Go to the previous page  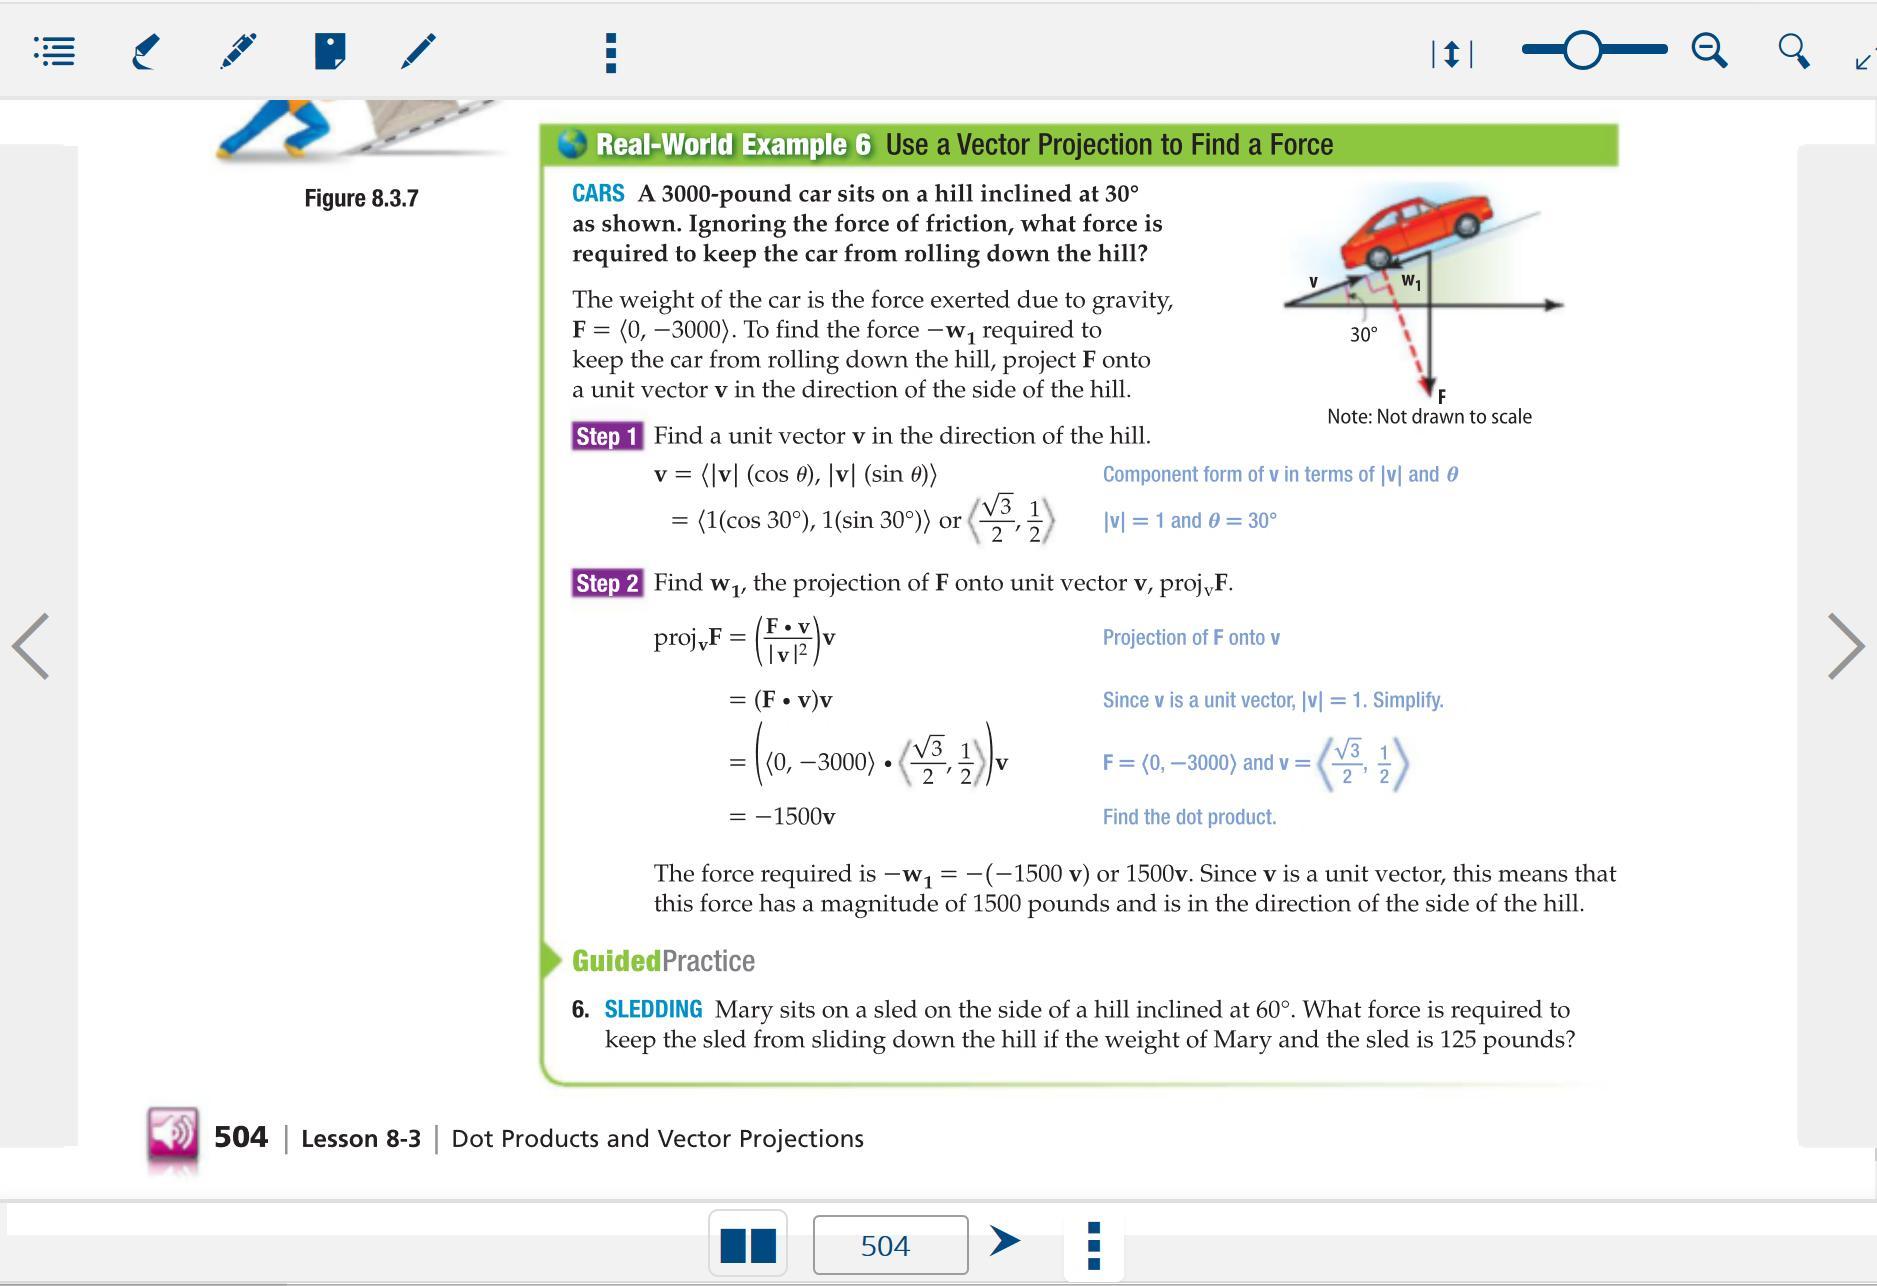click(30, 646)
